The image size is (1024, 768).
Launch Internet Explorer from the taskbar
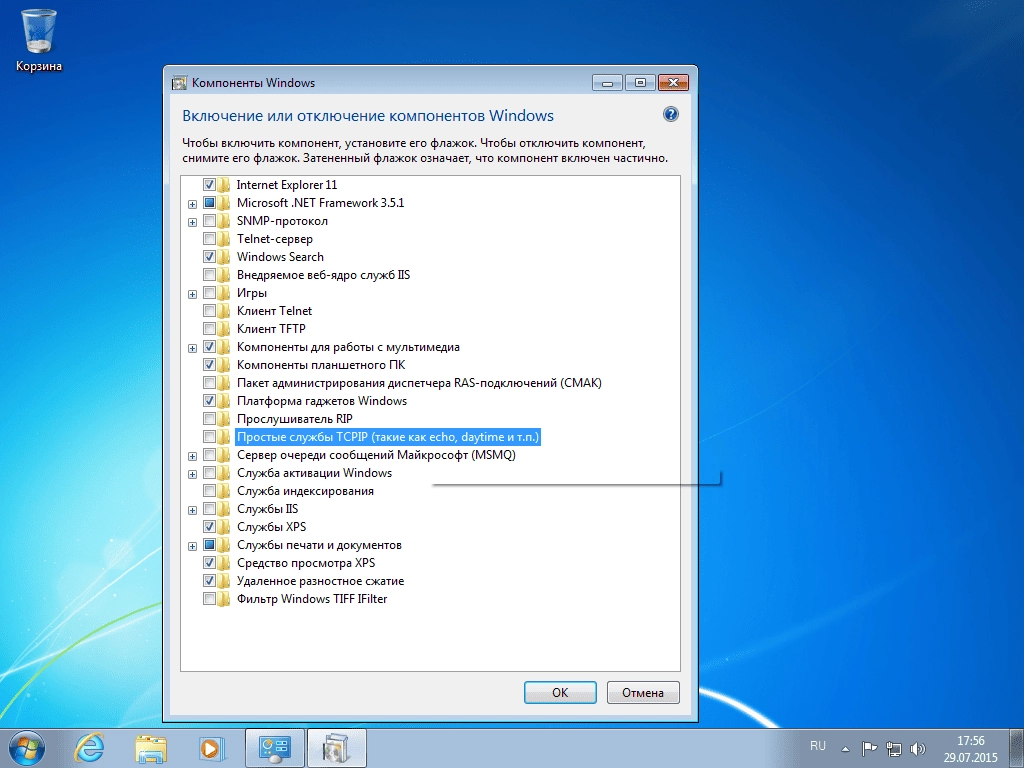[x=89, y=748]
